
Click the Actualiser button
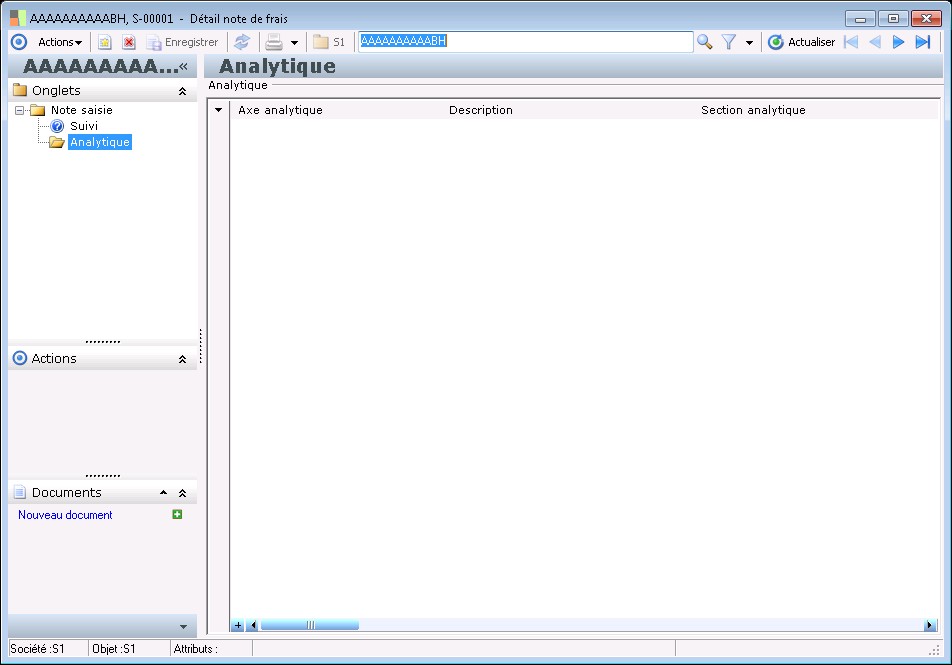pyautogui.click(x=801, y=42)
